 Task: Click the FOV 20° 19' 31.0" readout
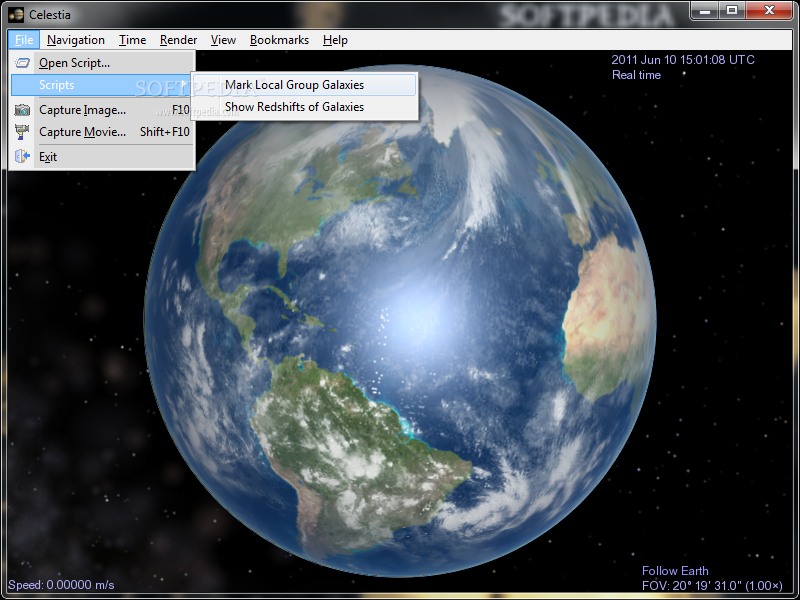[x=712, y=585]
